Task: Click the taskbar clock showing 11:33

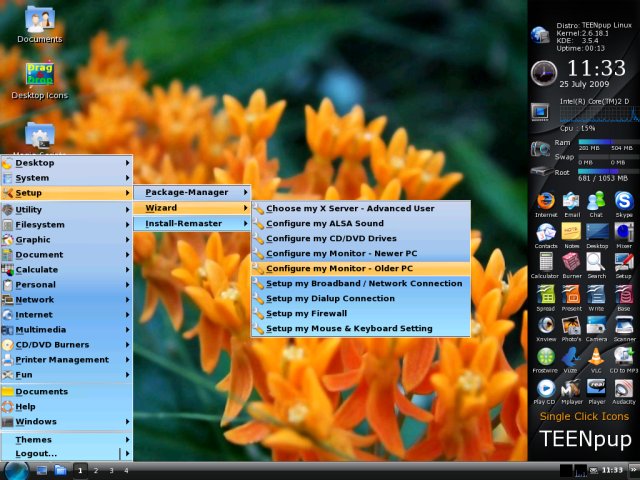Action: tap(612, 470)
